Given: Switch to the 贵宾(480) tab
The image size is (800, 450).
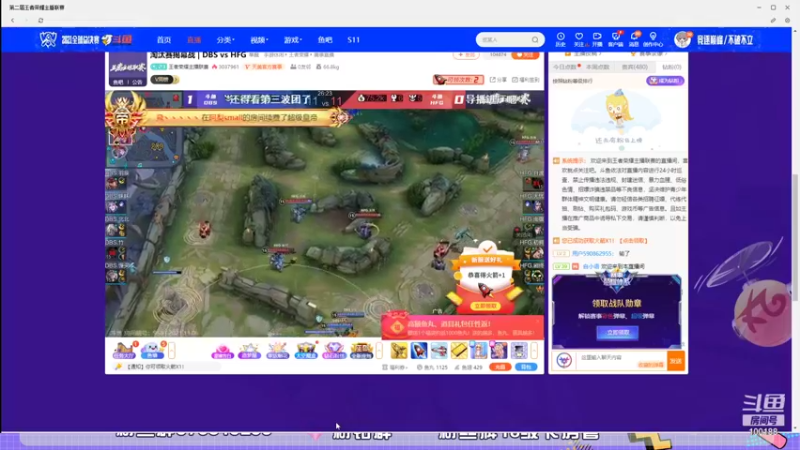Looking at the screenshot, I should [x=634, y=67].
